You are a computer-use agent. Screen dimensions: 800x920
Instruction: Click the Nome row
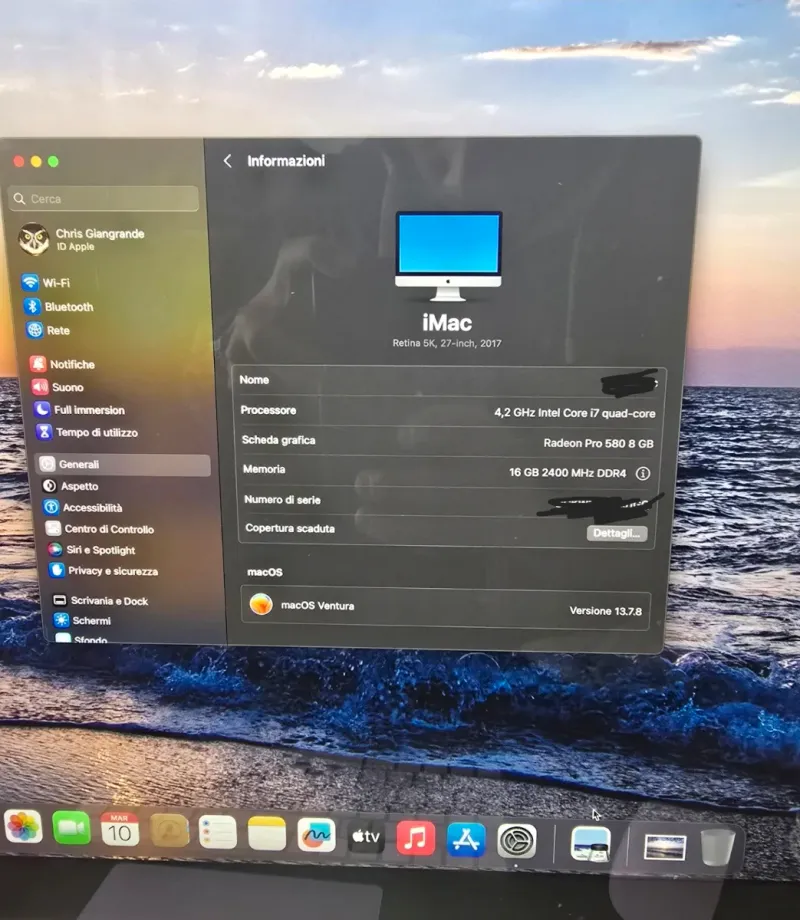coord(448,381)
